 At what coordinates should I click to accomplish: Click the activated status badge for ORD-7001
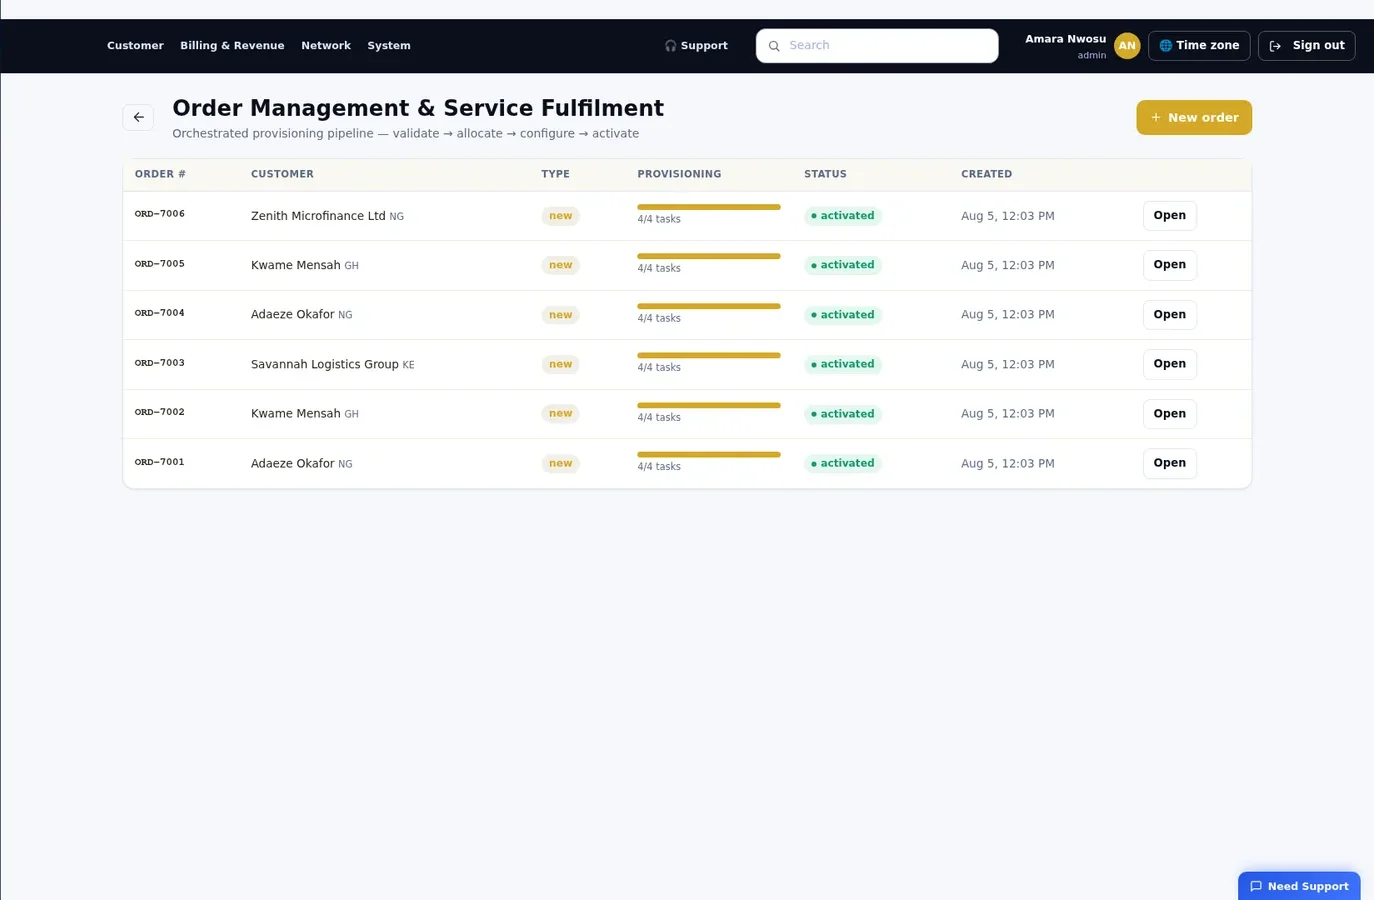point(843,463)
